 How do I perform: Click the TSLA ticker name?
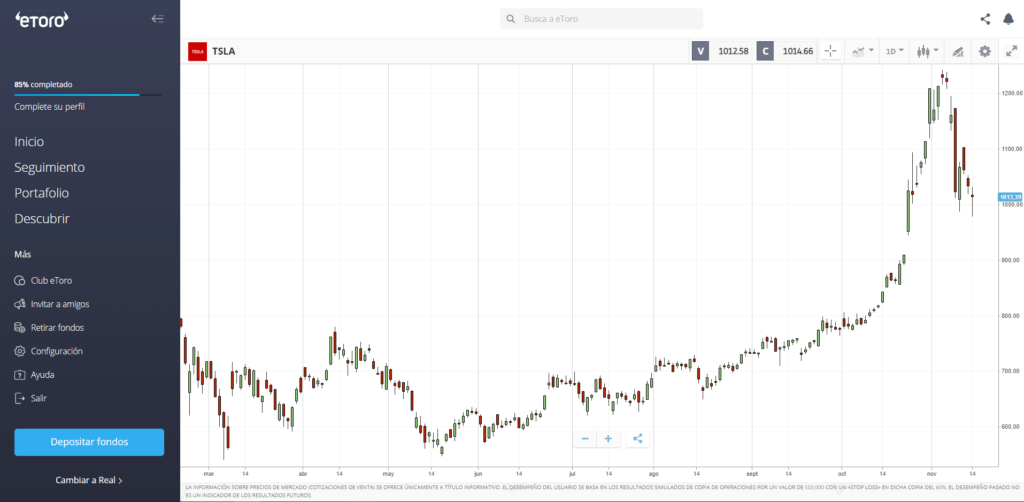(x=223, y=51)
